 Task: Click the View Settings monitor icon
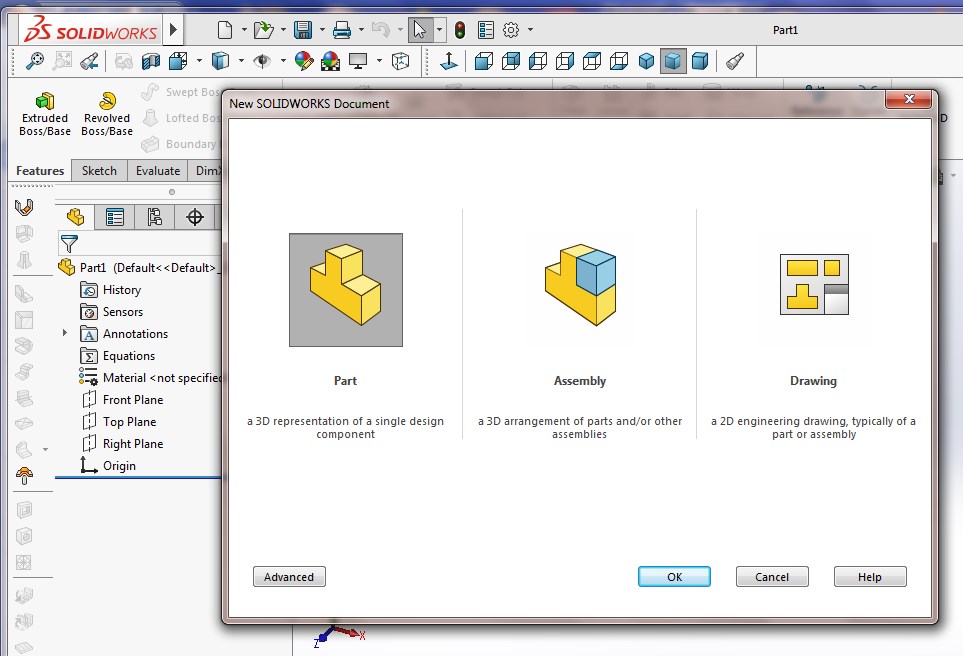tap(357, 61)
